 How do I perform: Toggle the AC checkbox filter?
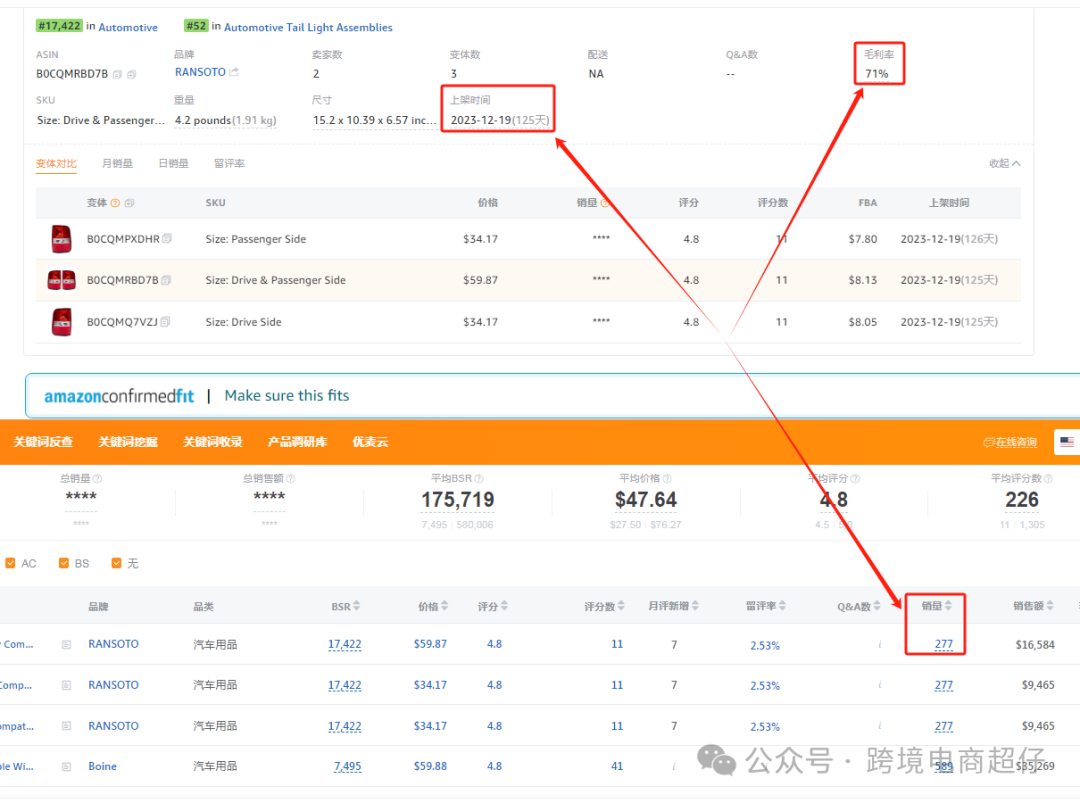10,563
